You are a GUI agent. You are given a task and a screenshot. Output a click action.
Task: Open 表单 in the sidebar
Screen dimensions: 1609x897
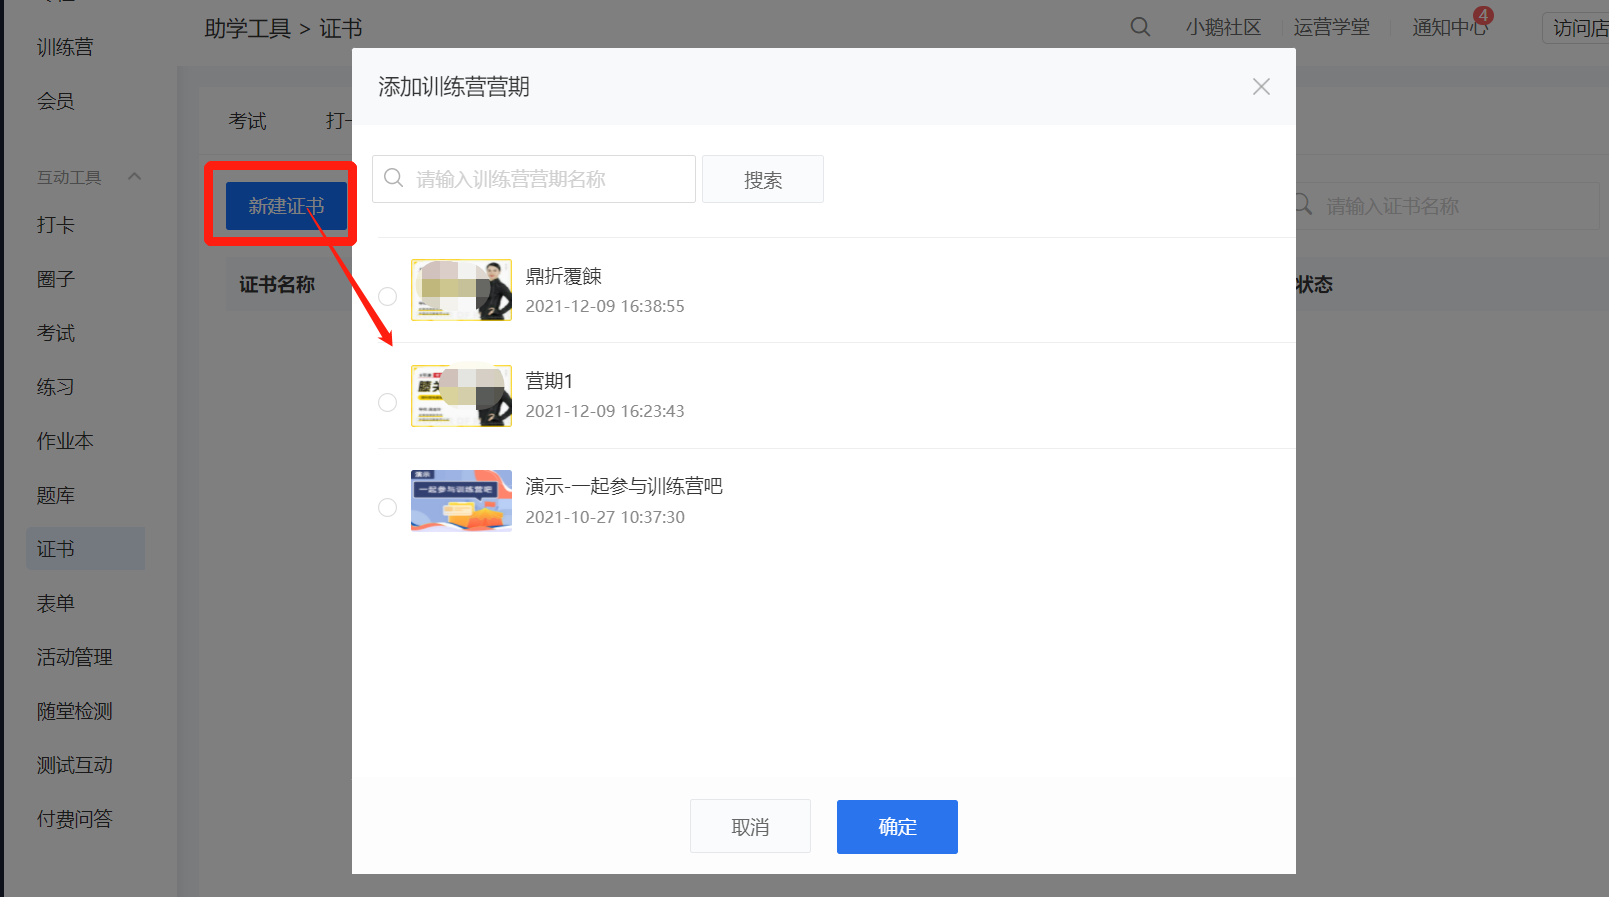tap(56, 603)
